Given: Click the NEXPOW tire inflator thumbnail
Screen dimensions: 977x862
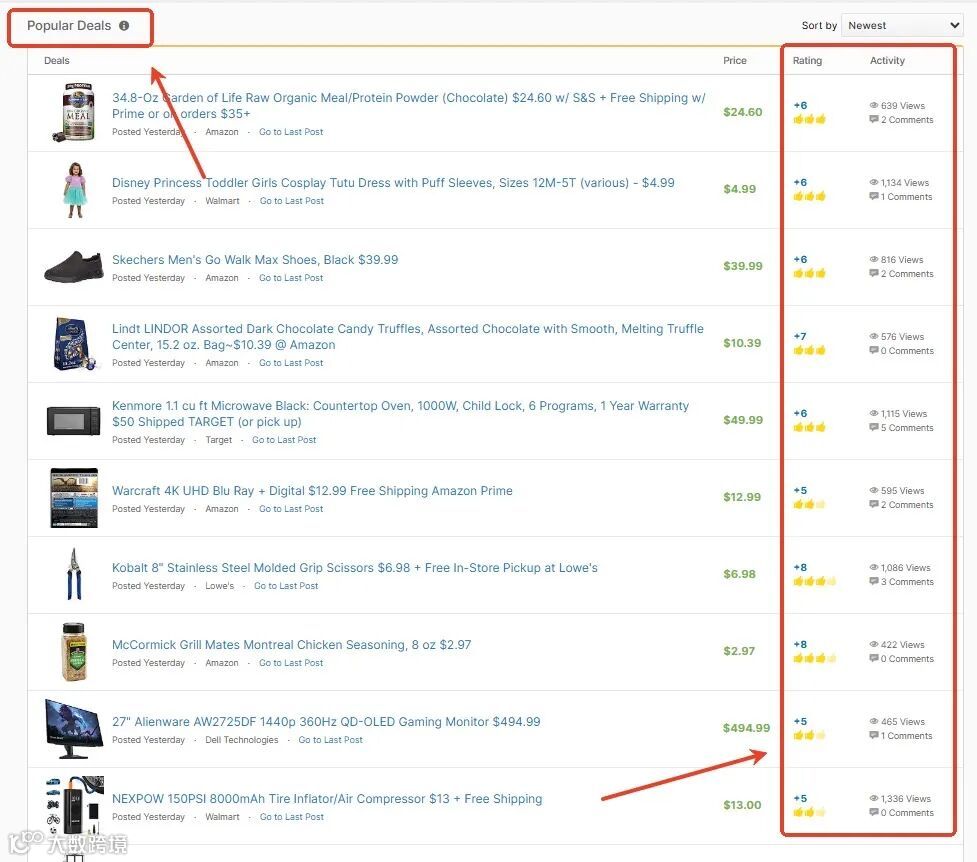Looking at the screenshot, I should 74,805.
